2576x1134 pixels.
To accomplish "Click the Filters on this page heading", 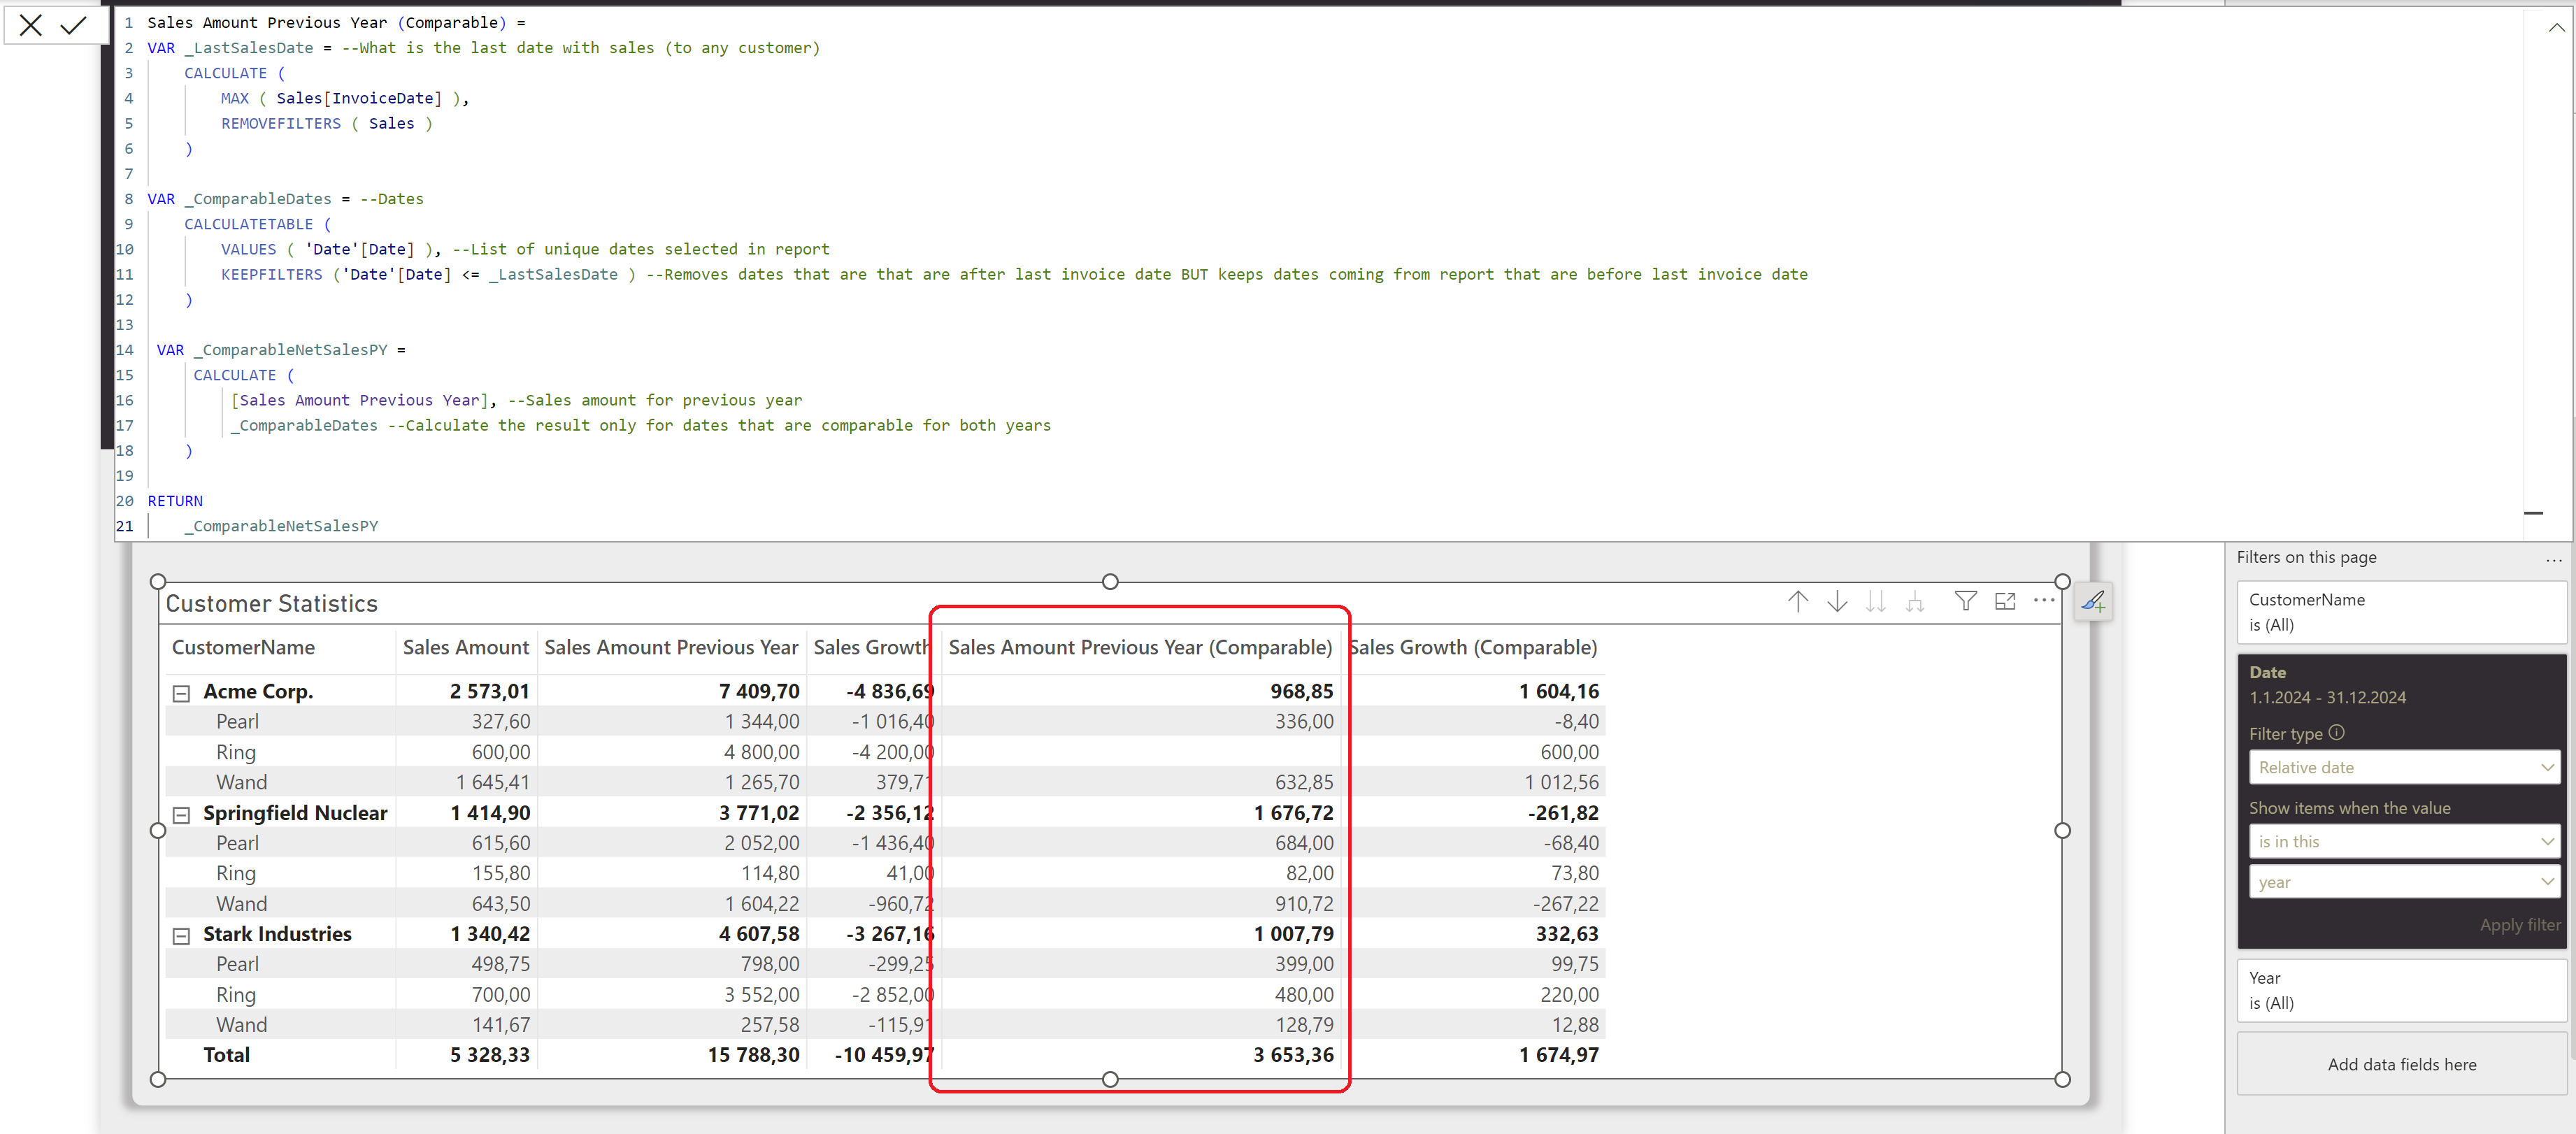I will 2306,557.
